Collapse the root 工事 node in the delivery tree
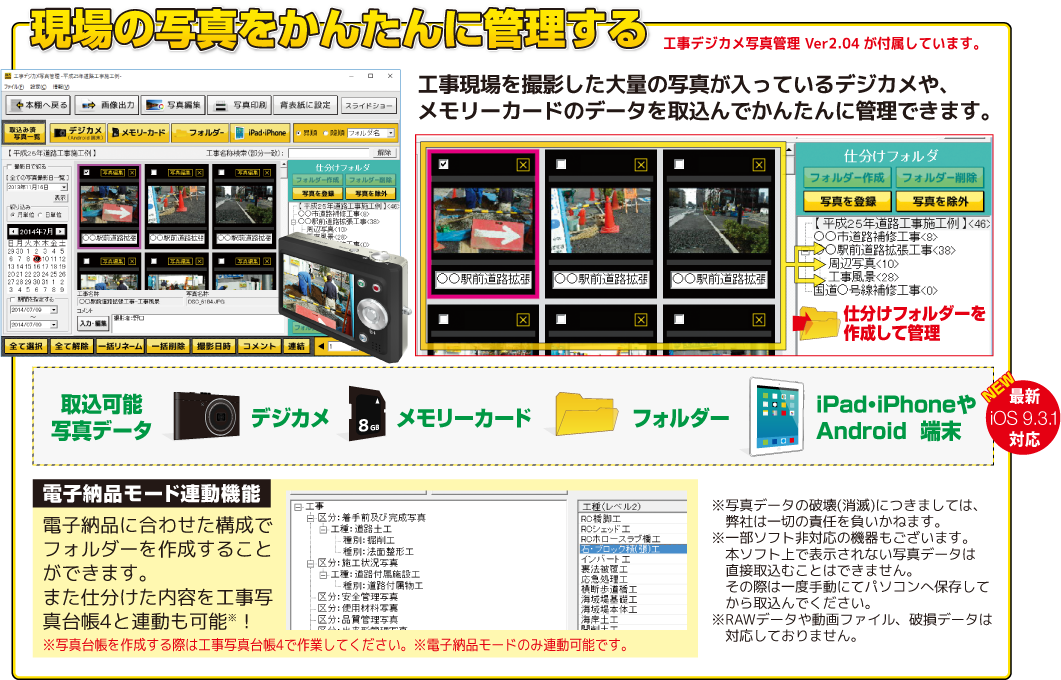This screenshot has height=680, width=1061. click(x=298, y=506)
